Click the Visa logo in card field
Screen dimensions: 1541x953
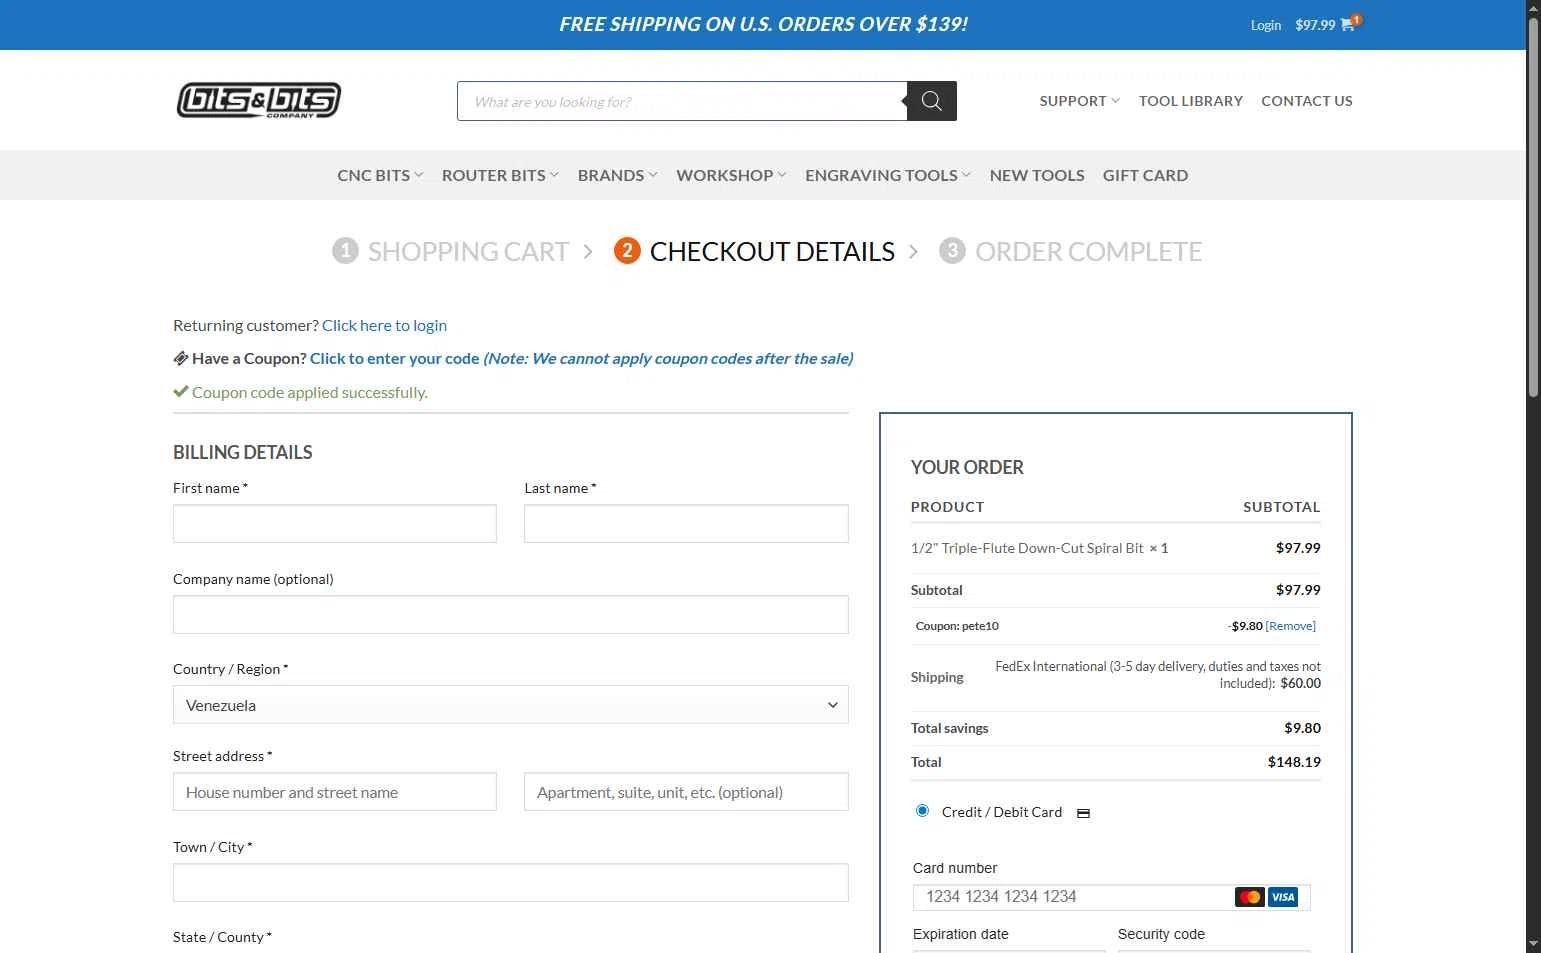coord(1283,897)
